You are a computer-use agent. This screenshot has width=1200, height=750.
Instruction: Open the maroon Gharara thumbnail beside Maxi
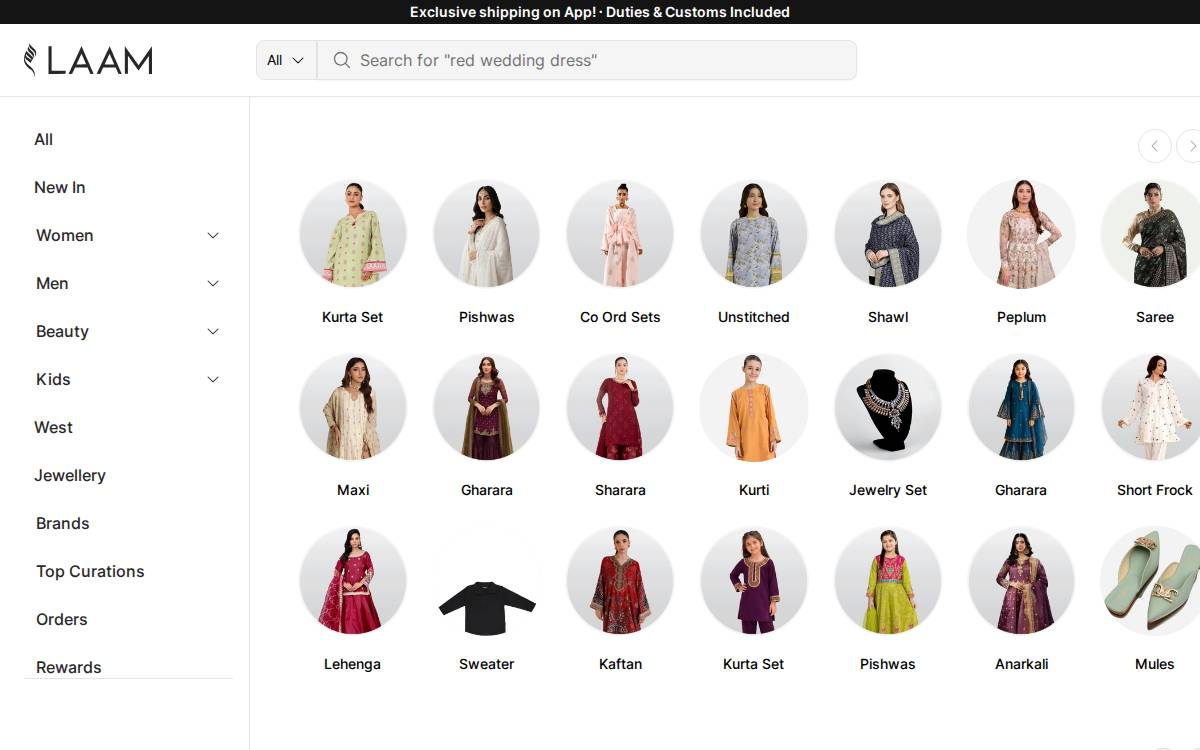(x=487, y=407)
